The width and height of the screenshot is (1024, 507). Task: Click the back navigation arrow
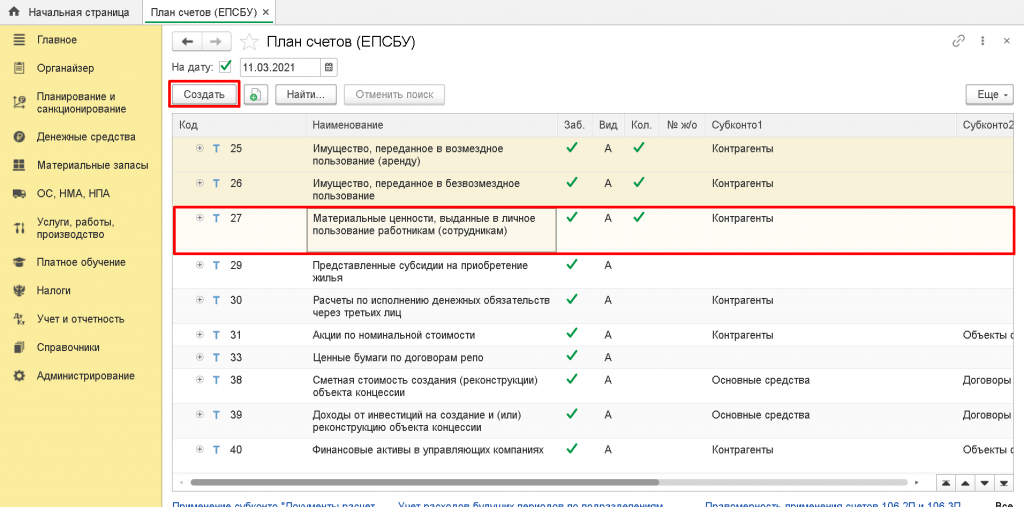[x=187, y=41]
